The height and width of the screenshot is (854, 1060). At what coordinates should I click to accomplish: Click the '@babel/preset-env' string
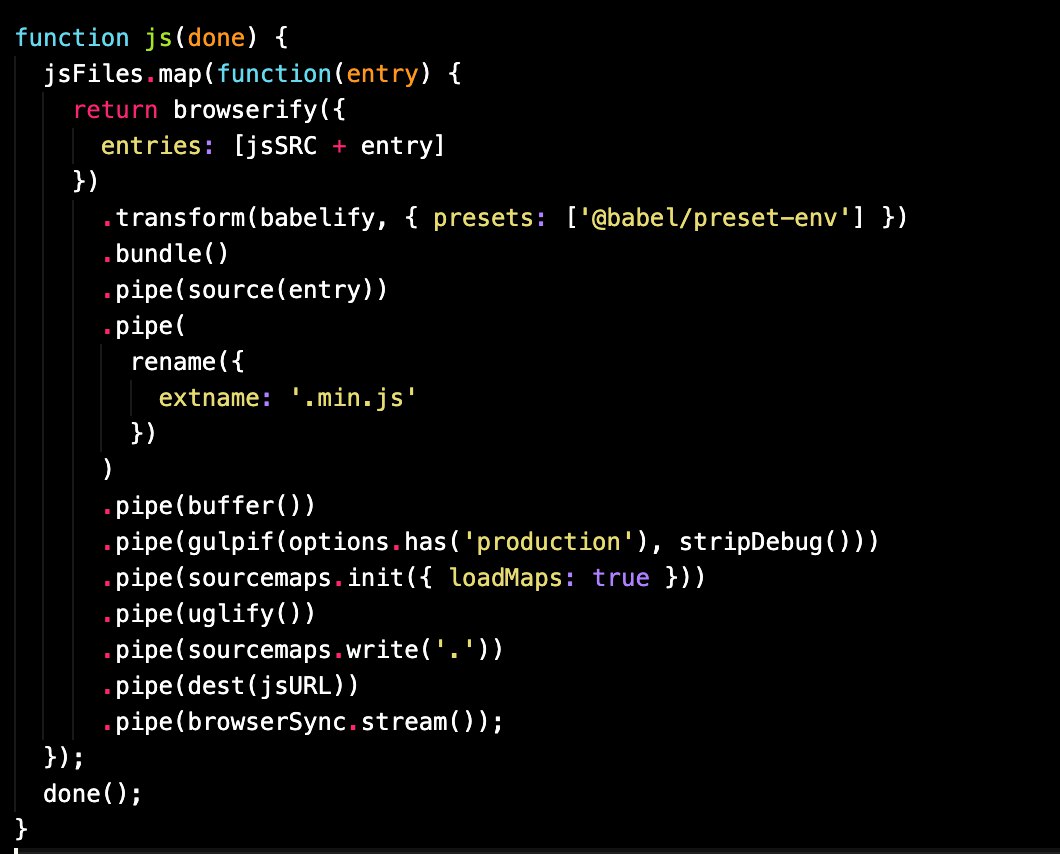[715, 218]
